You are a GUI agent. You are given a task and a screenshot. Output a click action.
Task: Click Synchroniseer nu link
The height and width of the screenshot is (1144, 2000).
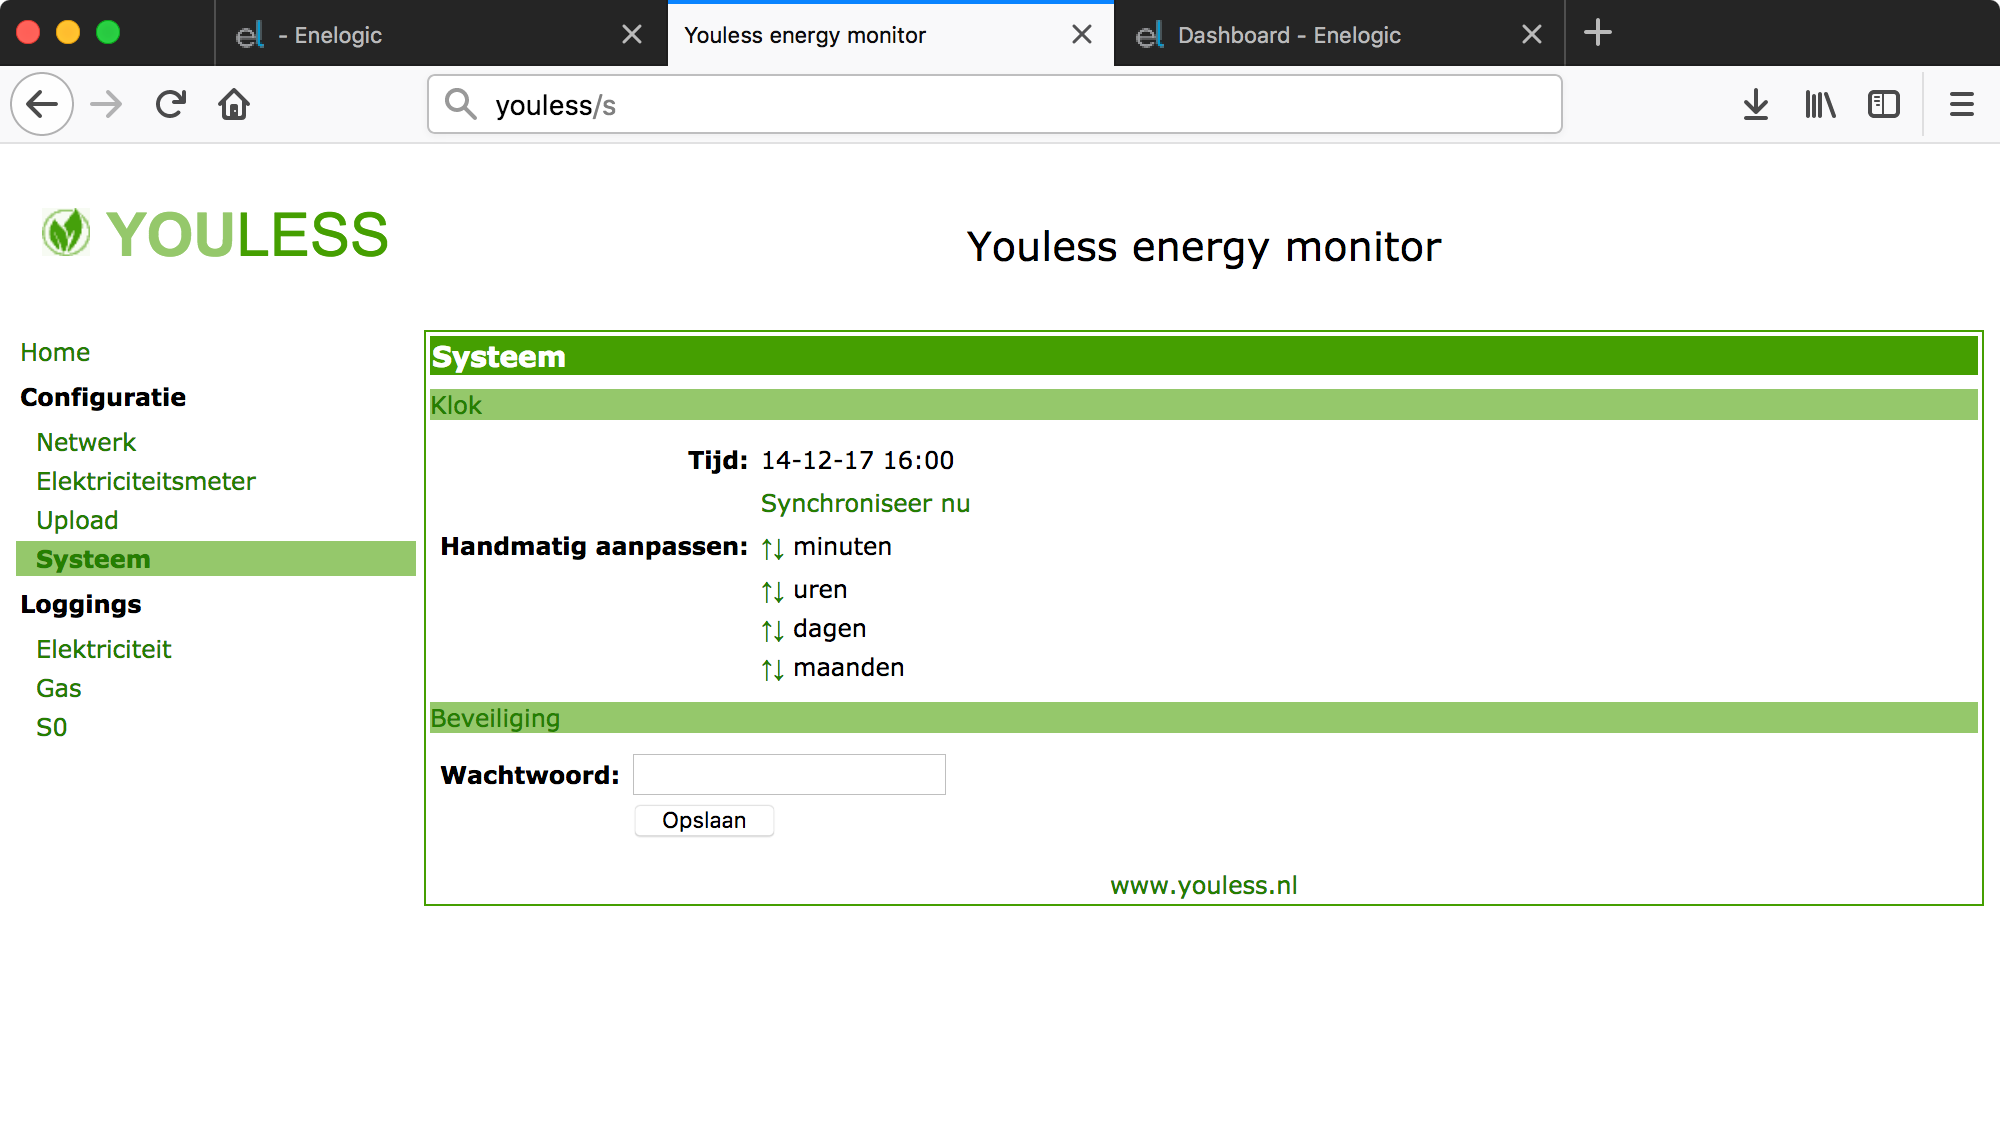pos(865,503)
